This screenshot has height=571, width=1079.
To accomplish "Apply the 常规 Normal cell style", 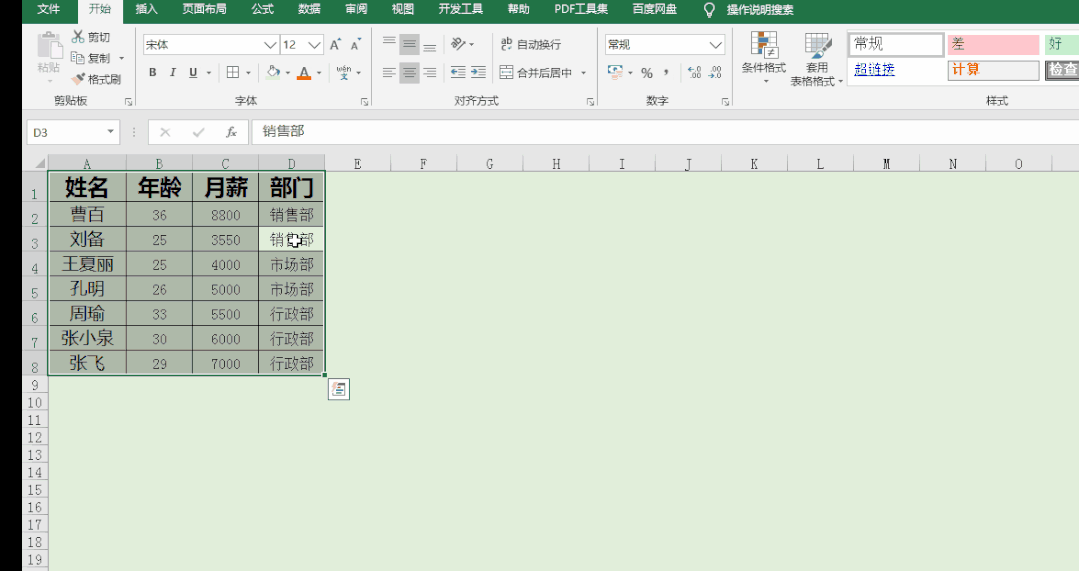I will (895, 45).
